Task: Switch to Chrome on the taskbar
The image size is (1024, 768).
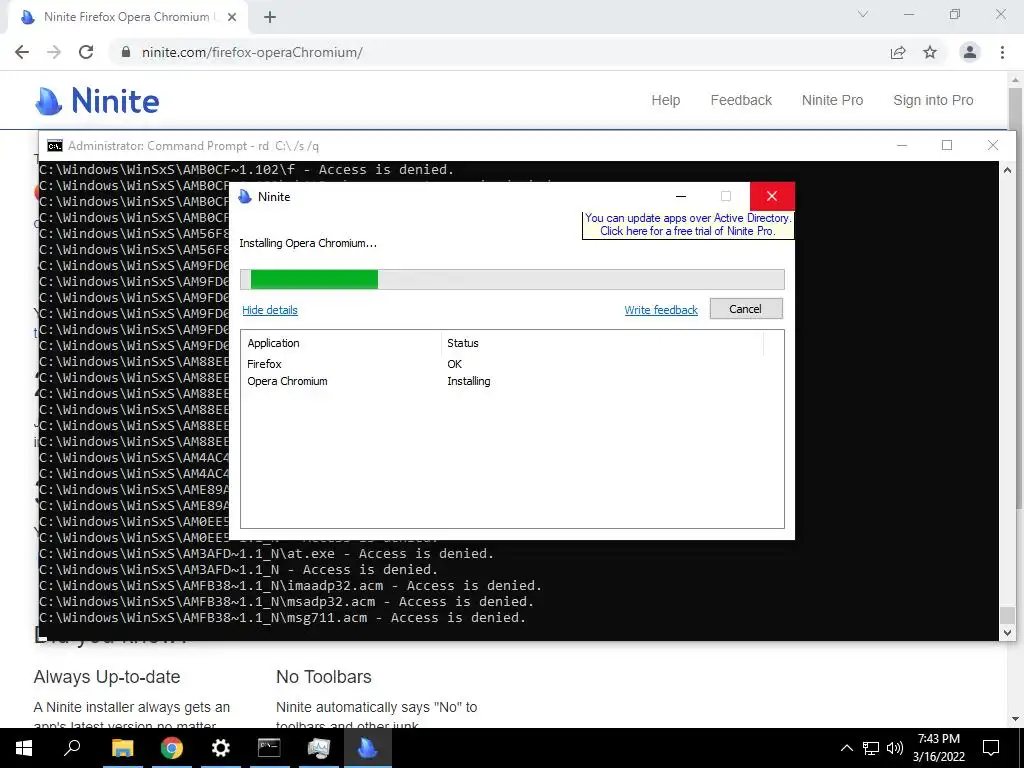Action: tap(172, 748)
